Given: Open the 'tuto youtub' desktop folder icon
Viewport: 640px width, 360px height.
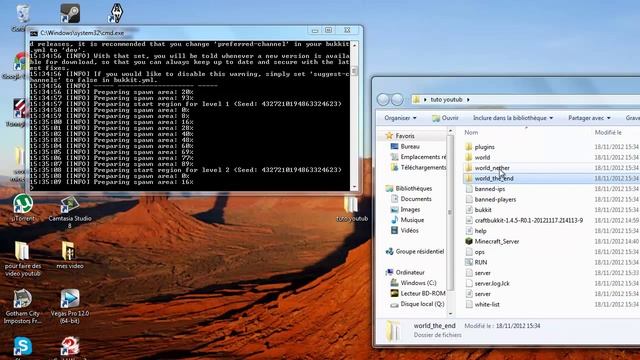Looking at the screenshot, I should pyautogui.click(x=352, y=209).
